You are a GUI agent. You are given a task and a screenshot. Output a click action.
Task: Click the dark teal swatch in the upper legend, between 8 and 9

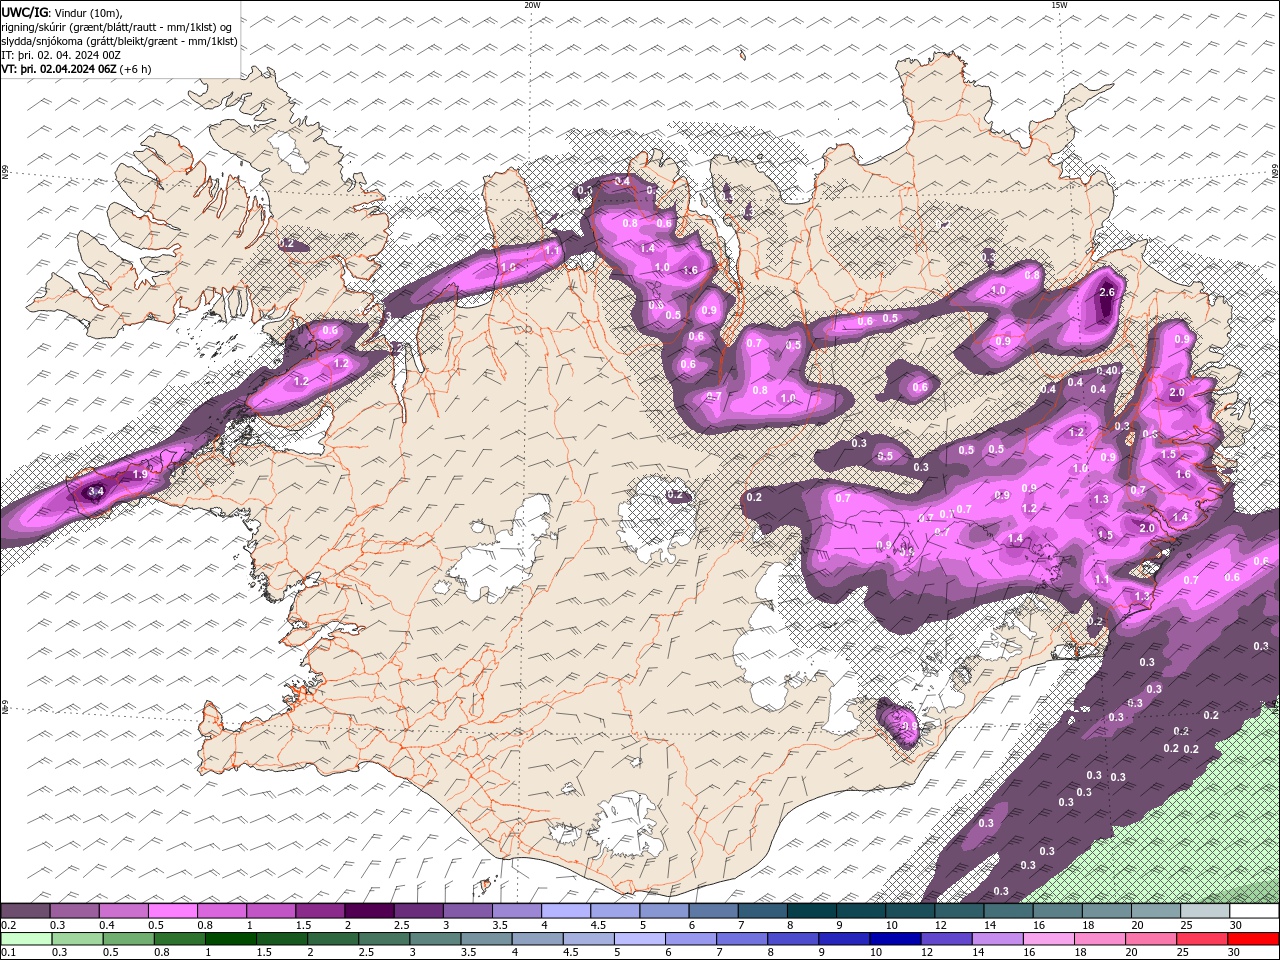(x=810, y=911)
